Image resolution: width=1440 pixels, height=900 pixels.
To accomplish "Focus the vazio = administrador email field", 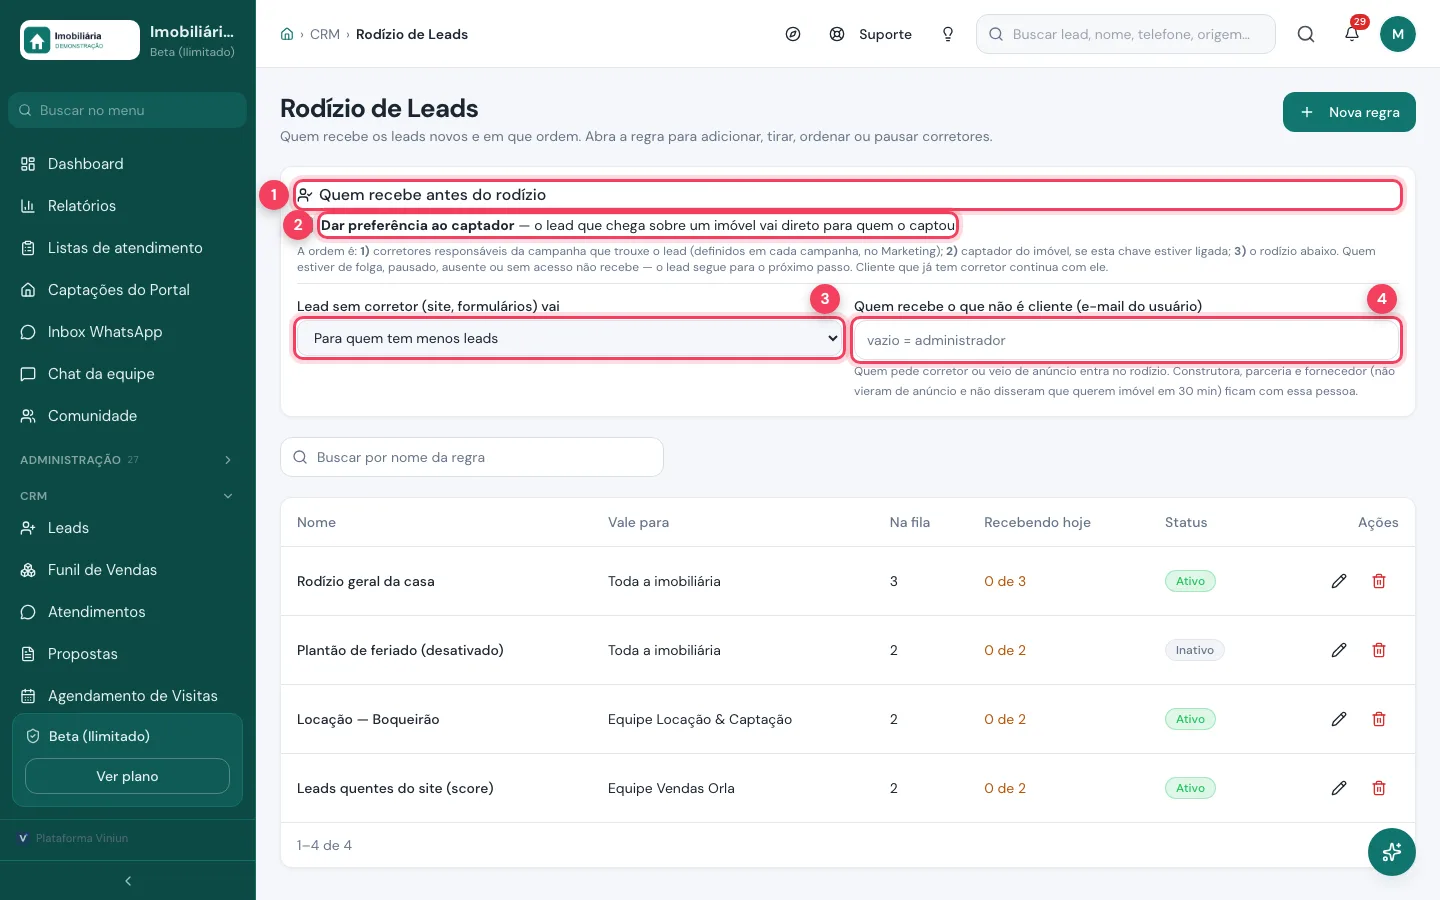I will click(x=1126, y=340).
